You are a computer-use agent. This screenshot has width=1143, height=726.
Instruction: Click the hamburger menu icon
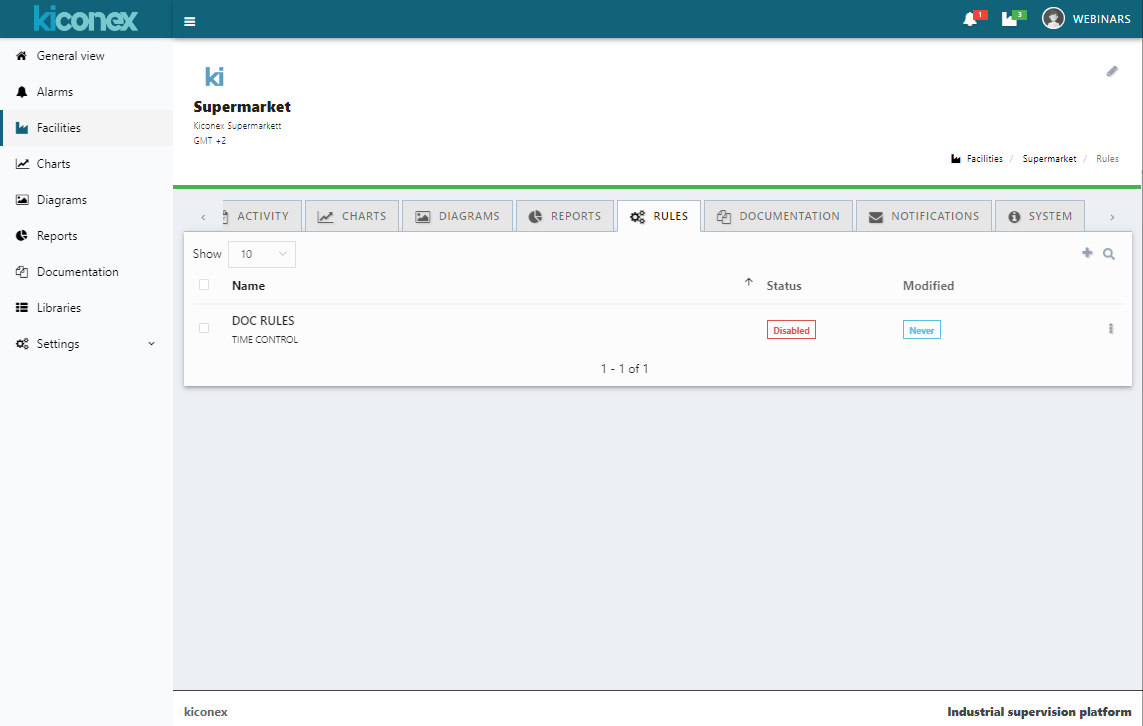pyautogui.click(x=190, y=20)
